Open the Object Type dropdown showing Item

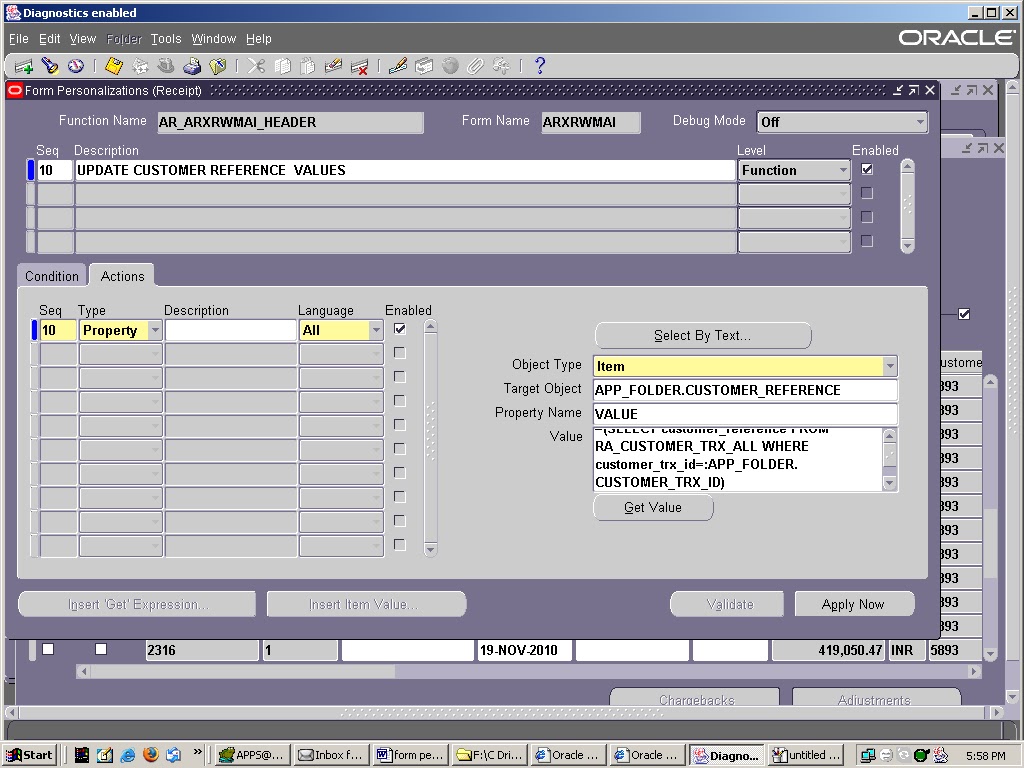pyautogui.click(x=889, y=366)
